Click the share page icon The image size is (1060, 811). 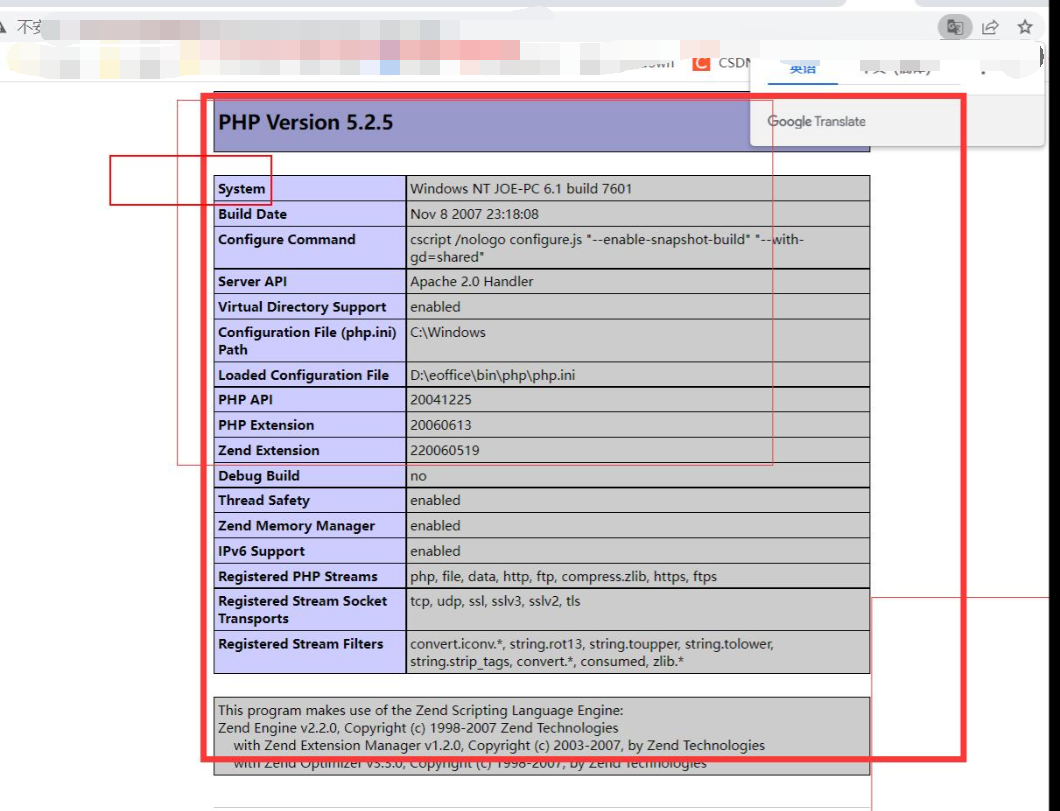point(990,28)
